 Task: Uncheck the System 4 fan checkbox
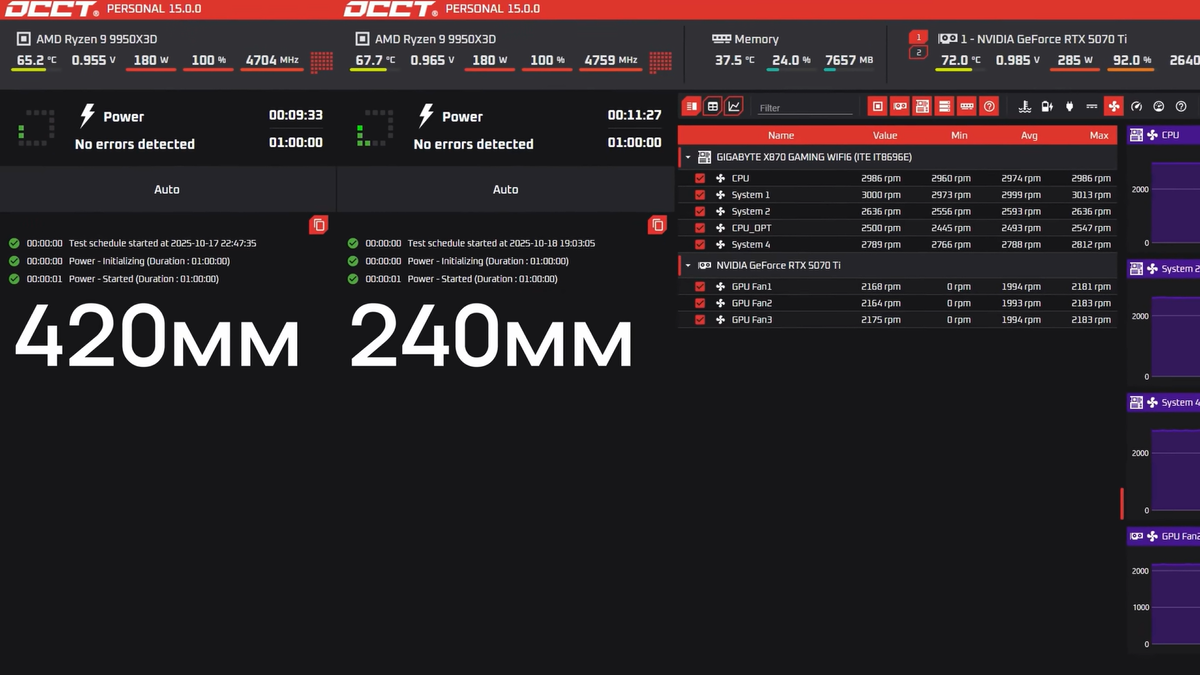pyautogui.click(x=700, y=244)
